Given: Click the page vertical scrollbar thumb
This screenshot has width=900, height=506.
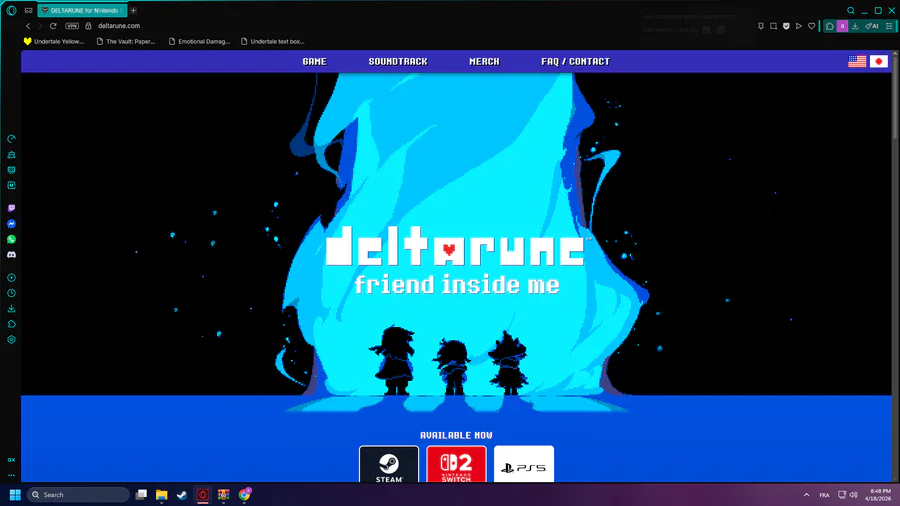Looking at the screenshot, I should tap(894, 96).
